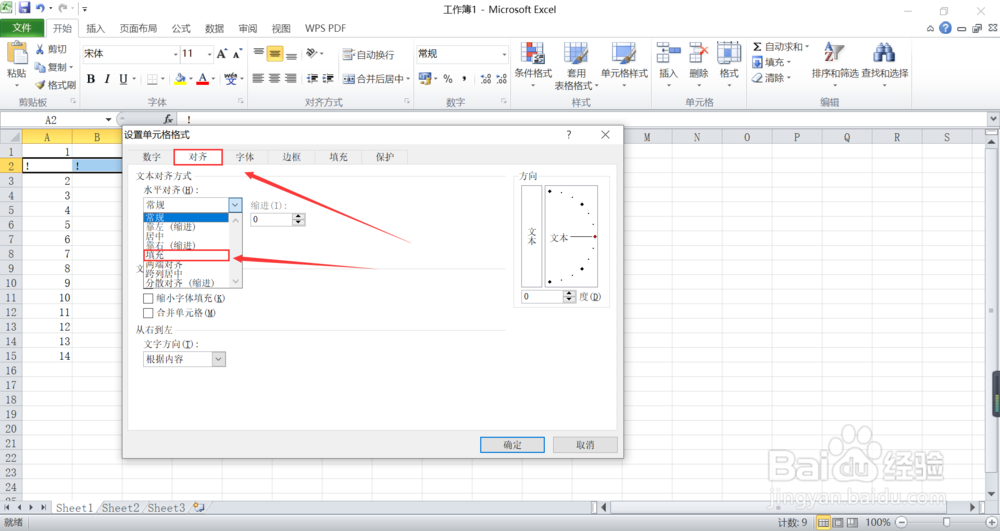Click the Wrap Text (自动换行) button
The height and width of the screenshot is (531, 1000).
click(x=368, y=55)
